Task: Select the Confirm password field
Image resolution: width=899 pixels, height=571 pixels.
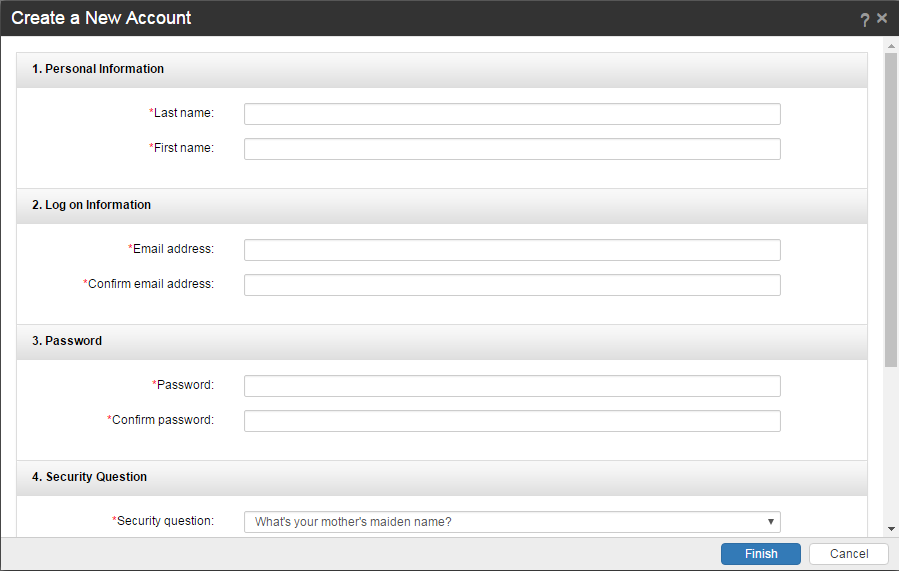Action: pyautogui.click(x=512, y=421)
